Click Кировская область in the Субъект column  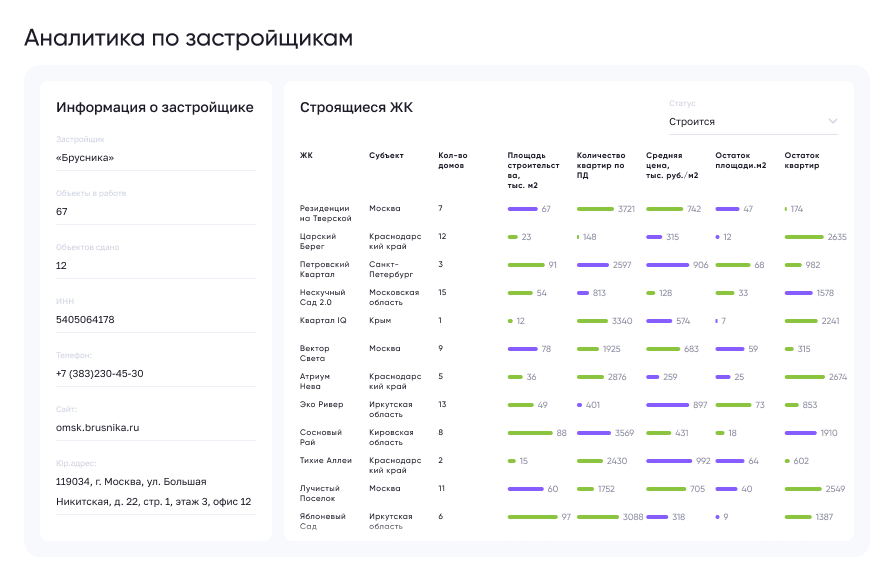point(391,437)
